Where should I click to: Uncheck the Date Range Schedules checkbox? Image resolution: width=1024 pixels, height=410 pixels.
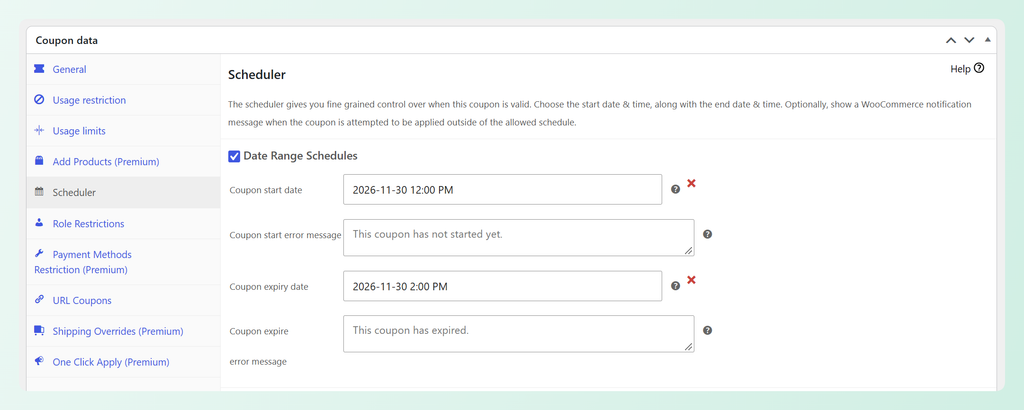pyautogui.click(x=234, y=157)
